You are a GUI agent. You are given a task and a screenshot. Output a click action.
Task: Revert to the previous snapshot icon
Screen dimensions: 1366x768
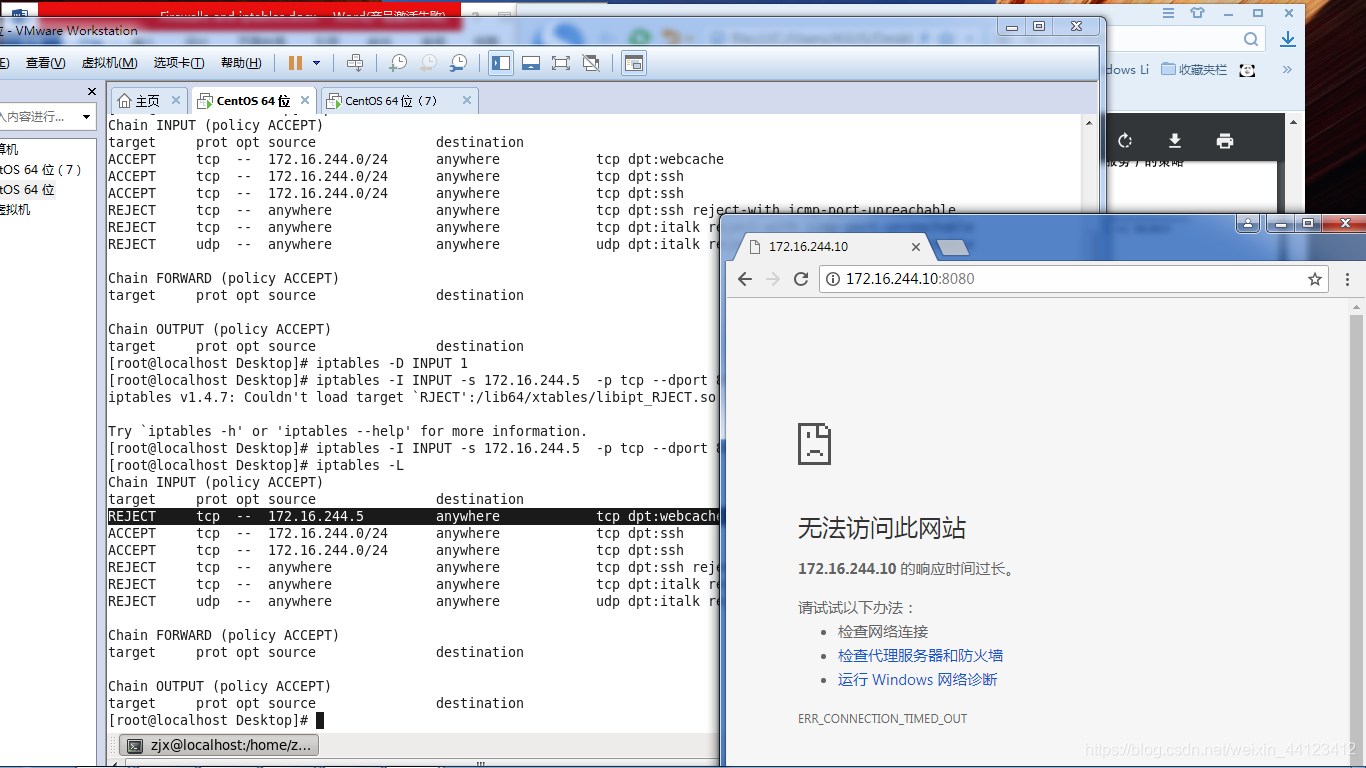coord(428,63)
